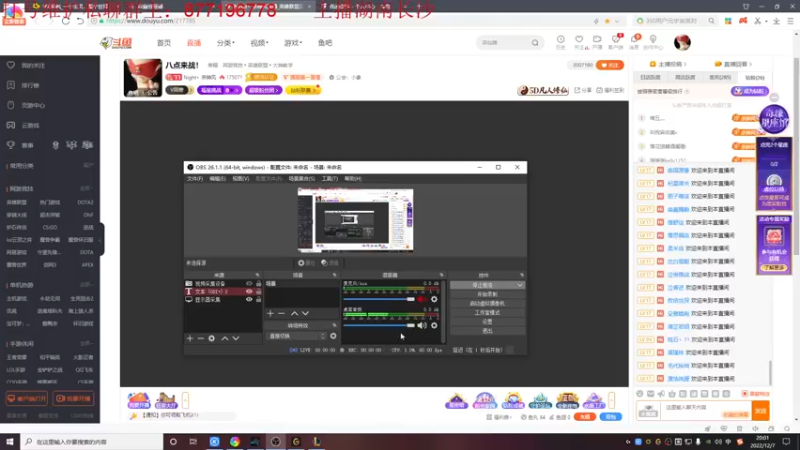The height and width of the screenshot is (450, 800).
Task: Click 设置 settings button in OBS controls
Action: coord(487,322)
